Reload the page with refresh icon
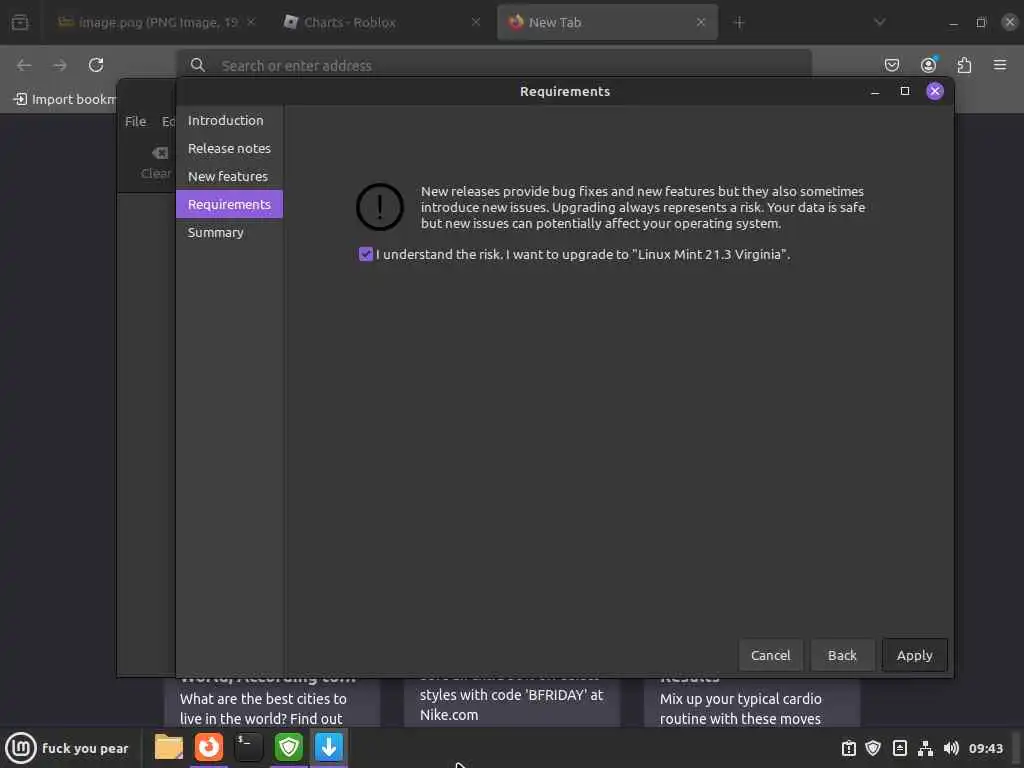This screenshot has height=768, width=1024. [96, 65]
